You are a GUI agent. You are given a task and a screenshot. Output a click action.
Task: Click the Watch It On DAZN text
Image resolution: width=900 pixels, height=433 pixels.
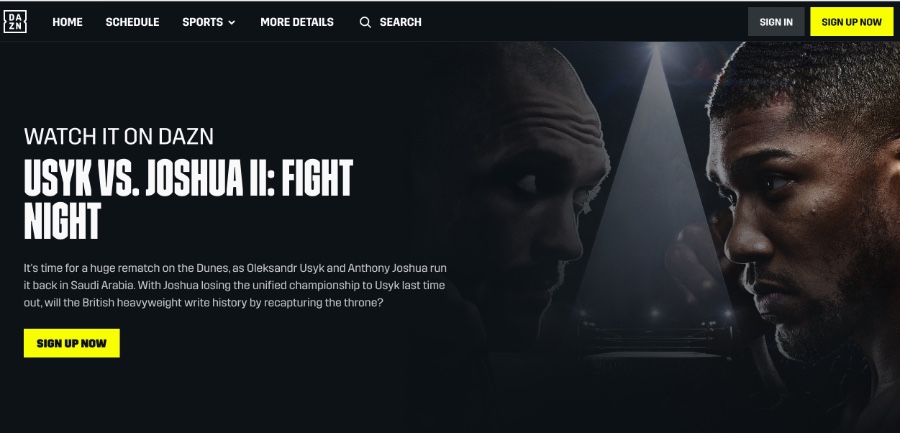119,137
